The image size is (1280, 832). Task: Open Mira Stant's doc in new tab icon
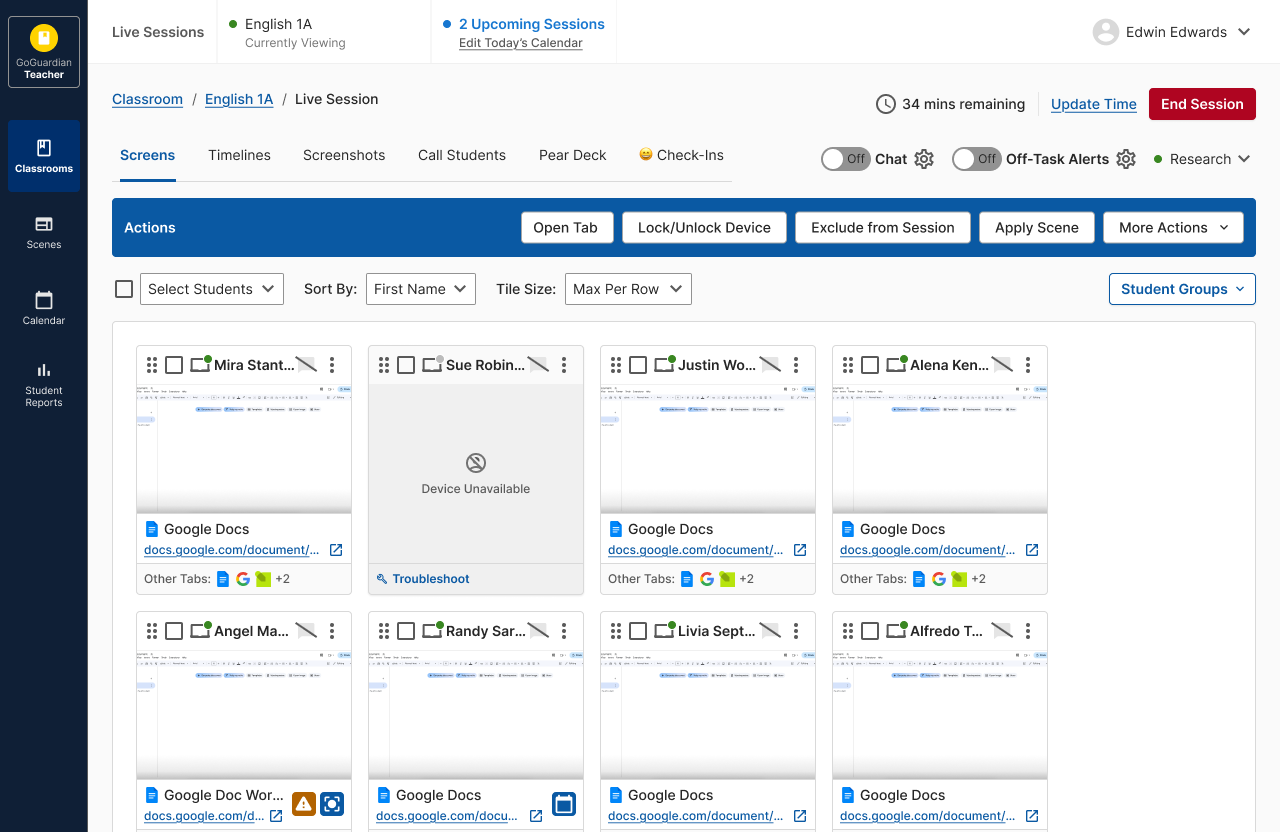point(336,550)
